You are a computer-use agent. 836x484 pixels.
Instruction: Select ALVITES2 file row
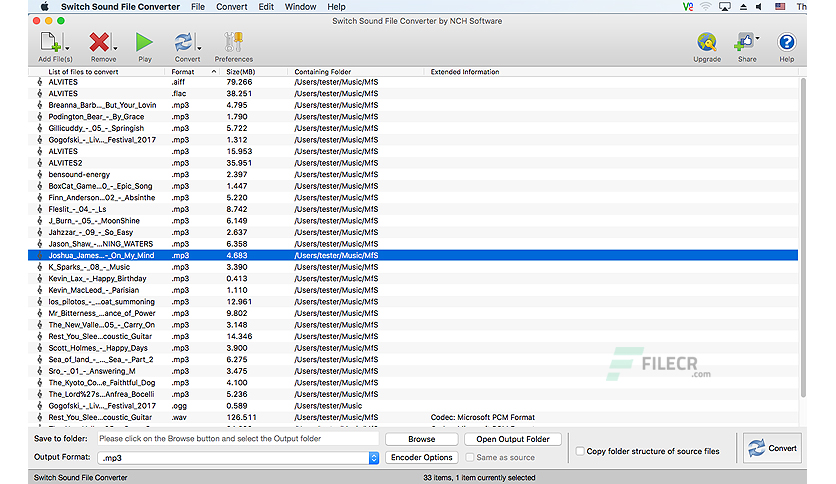click(x=413, y=163)
